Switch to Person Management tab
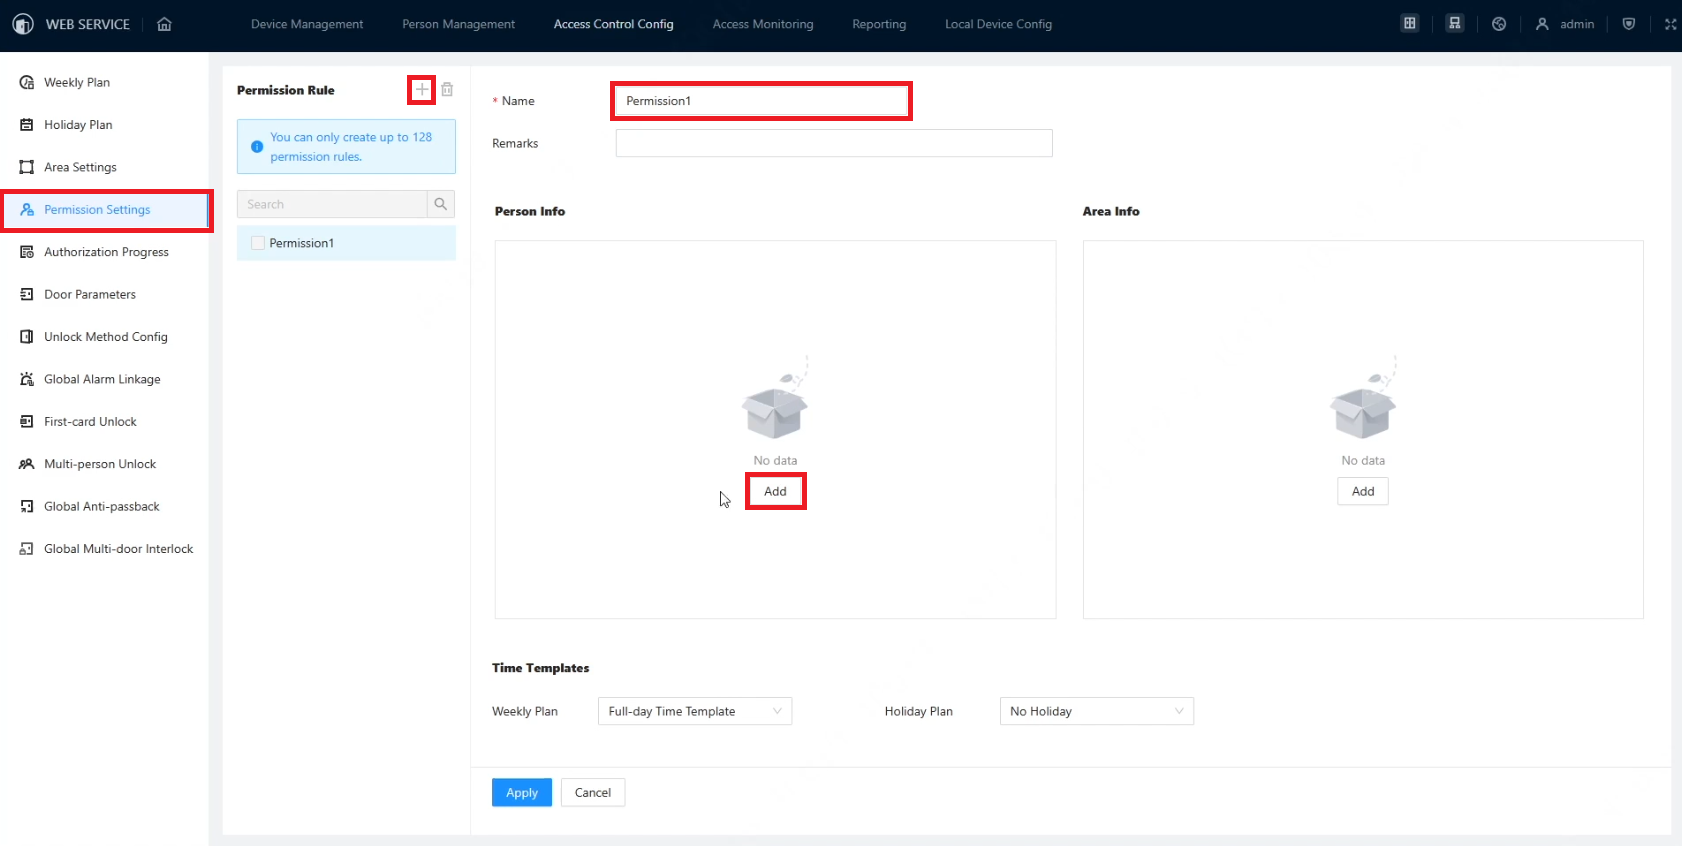The image size is (1682, 846). click(459, 24)
